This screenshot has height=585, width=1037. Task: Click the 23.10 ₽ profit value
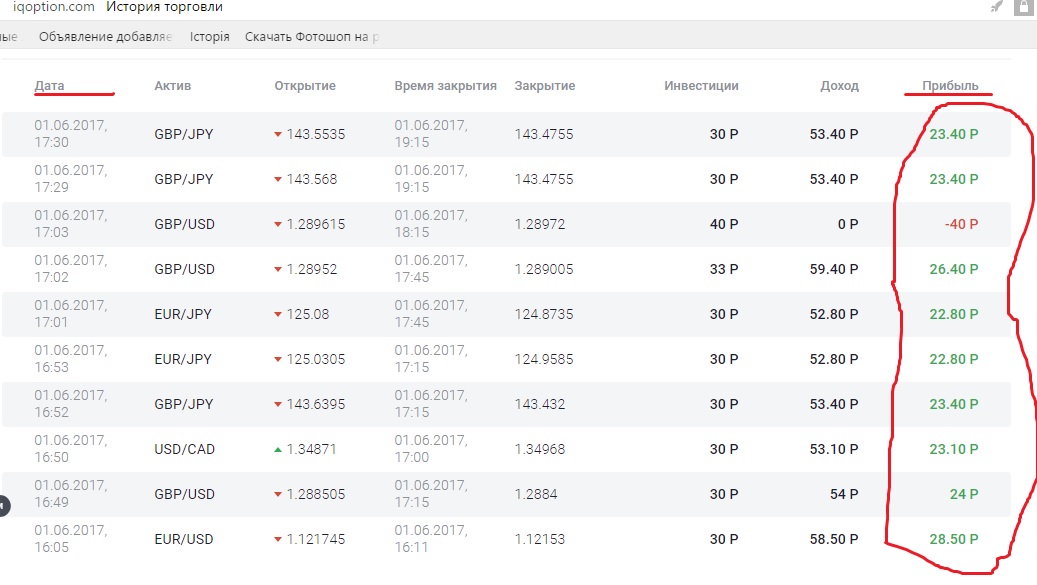pos(954,449)
